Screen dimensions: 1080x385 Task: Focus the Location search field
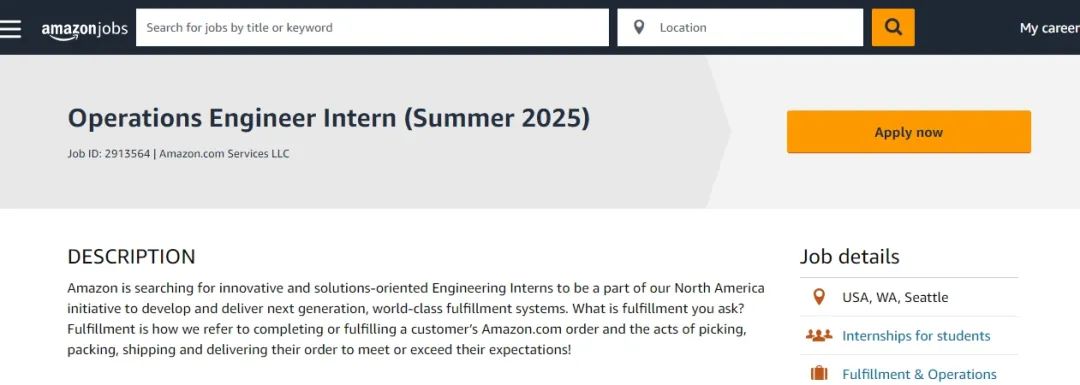pyautogui.click(x=740, y=28)
